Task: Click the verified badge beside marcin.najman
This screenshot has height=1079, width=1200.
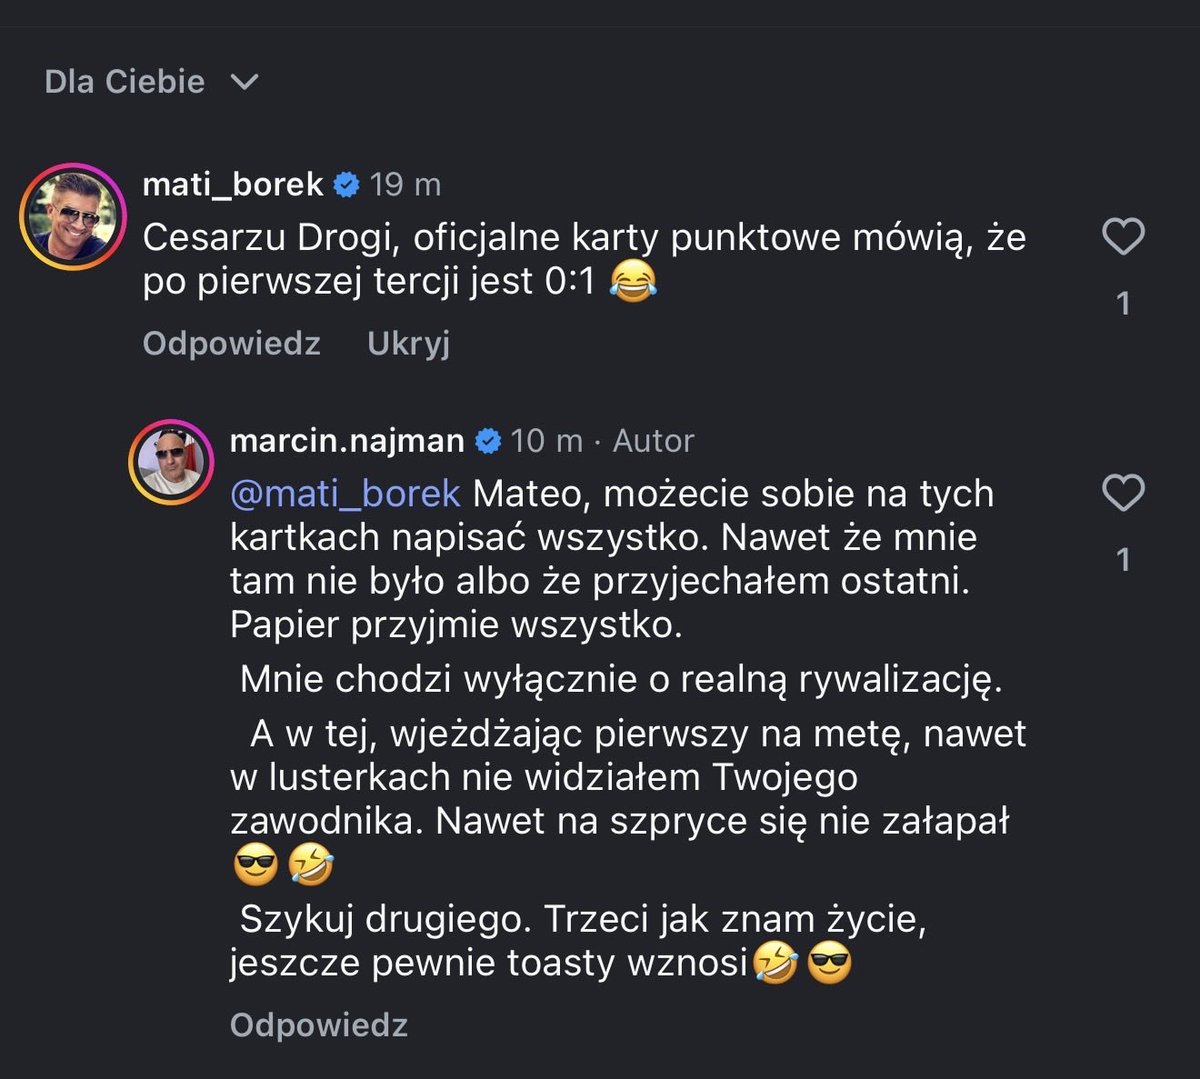Action: [x=488, y=440]
